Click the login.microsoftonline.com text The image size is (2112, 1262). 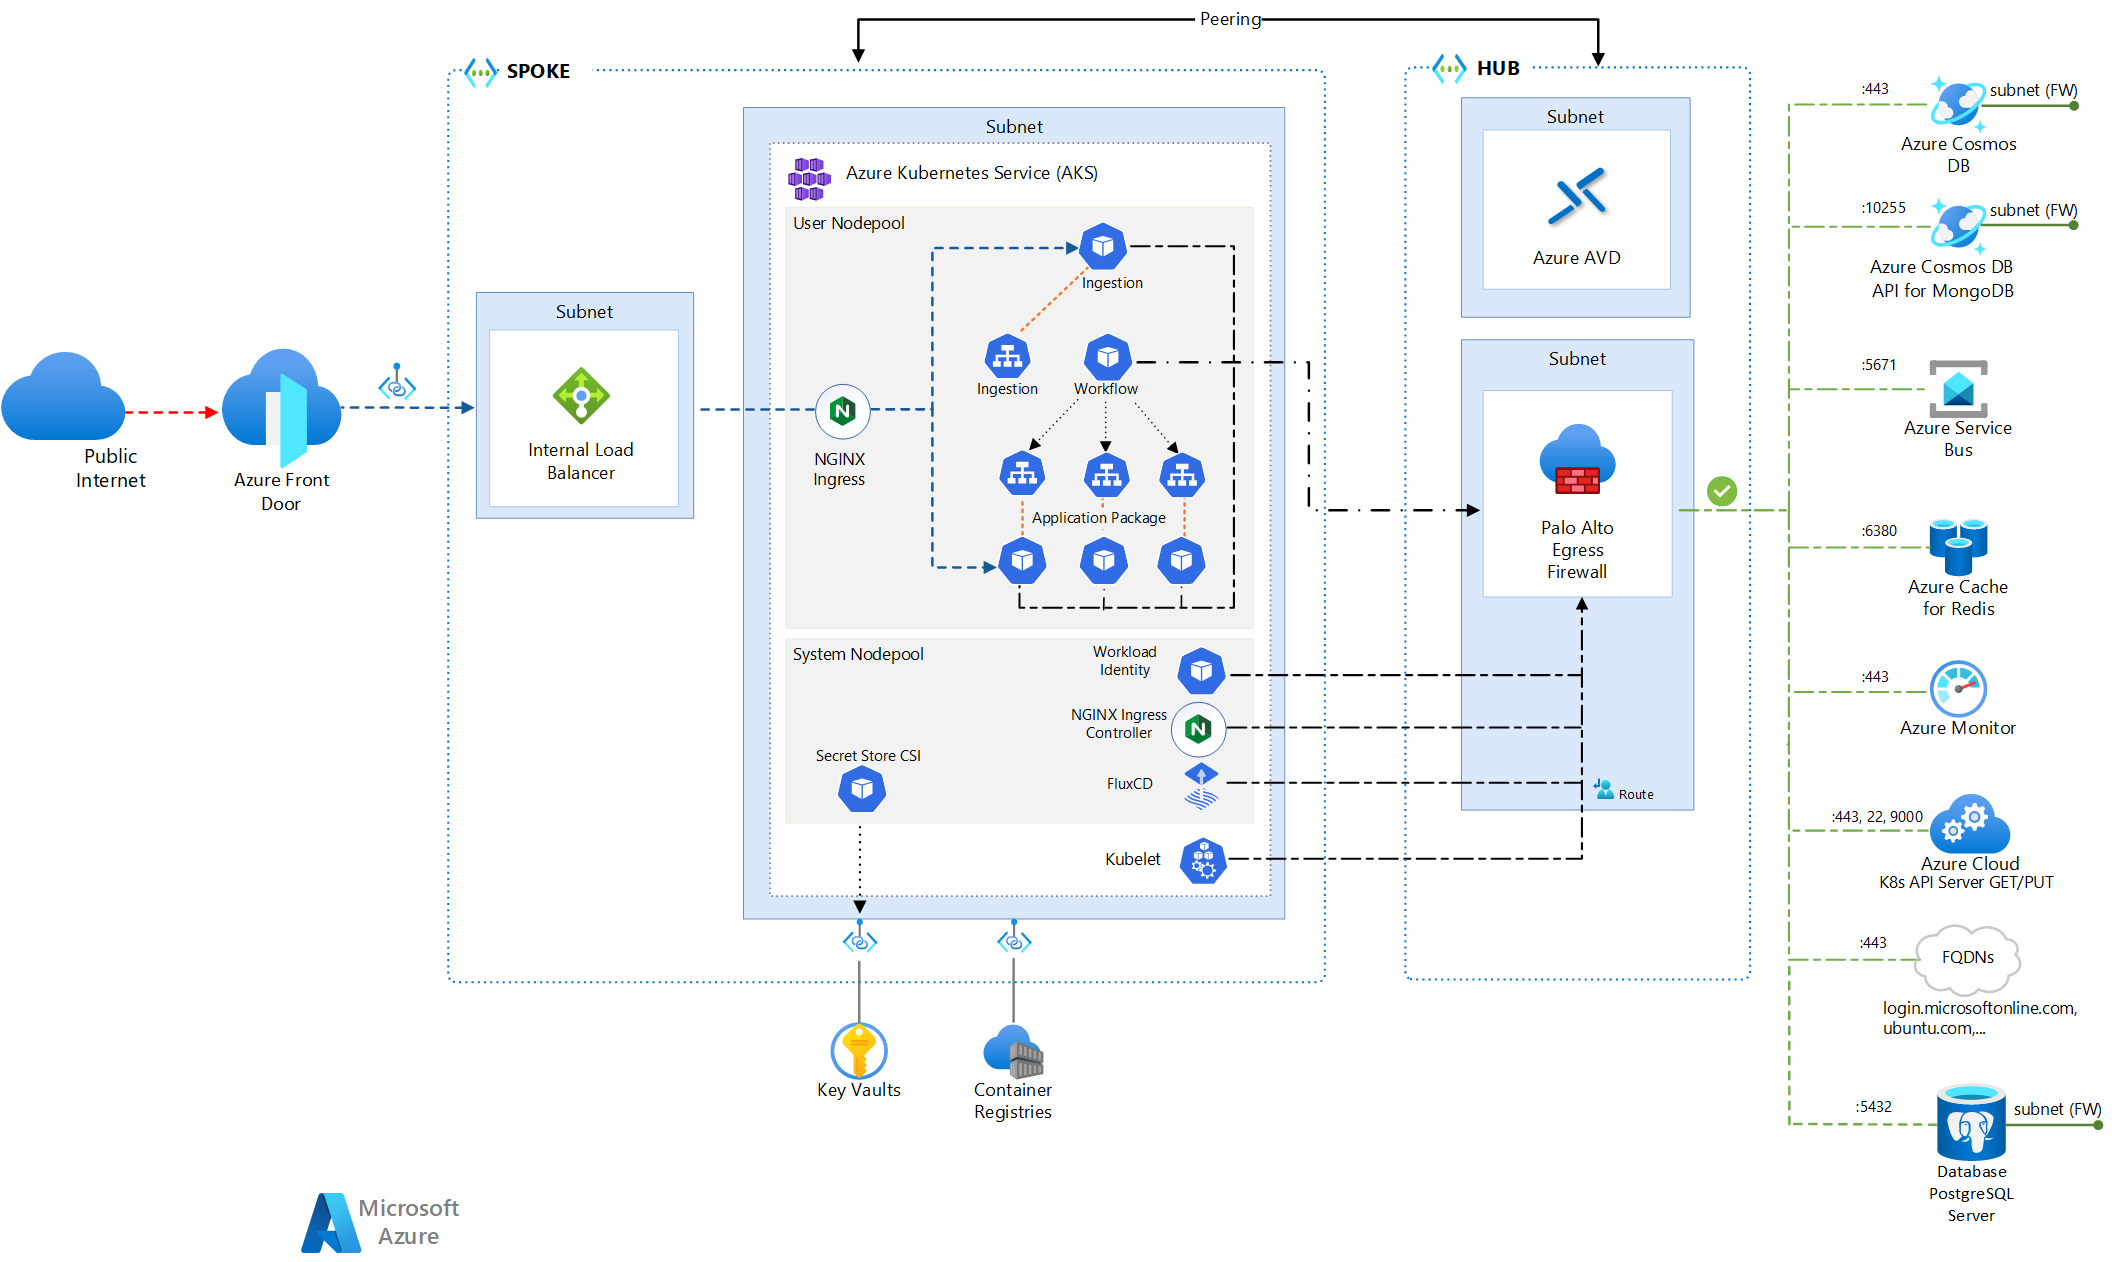[1980, 1008]
